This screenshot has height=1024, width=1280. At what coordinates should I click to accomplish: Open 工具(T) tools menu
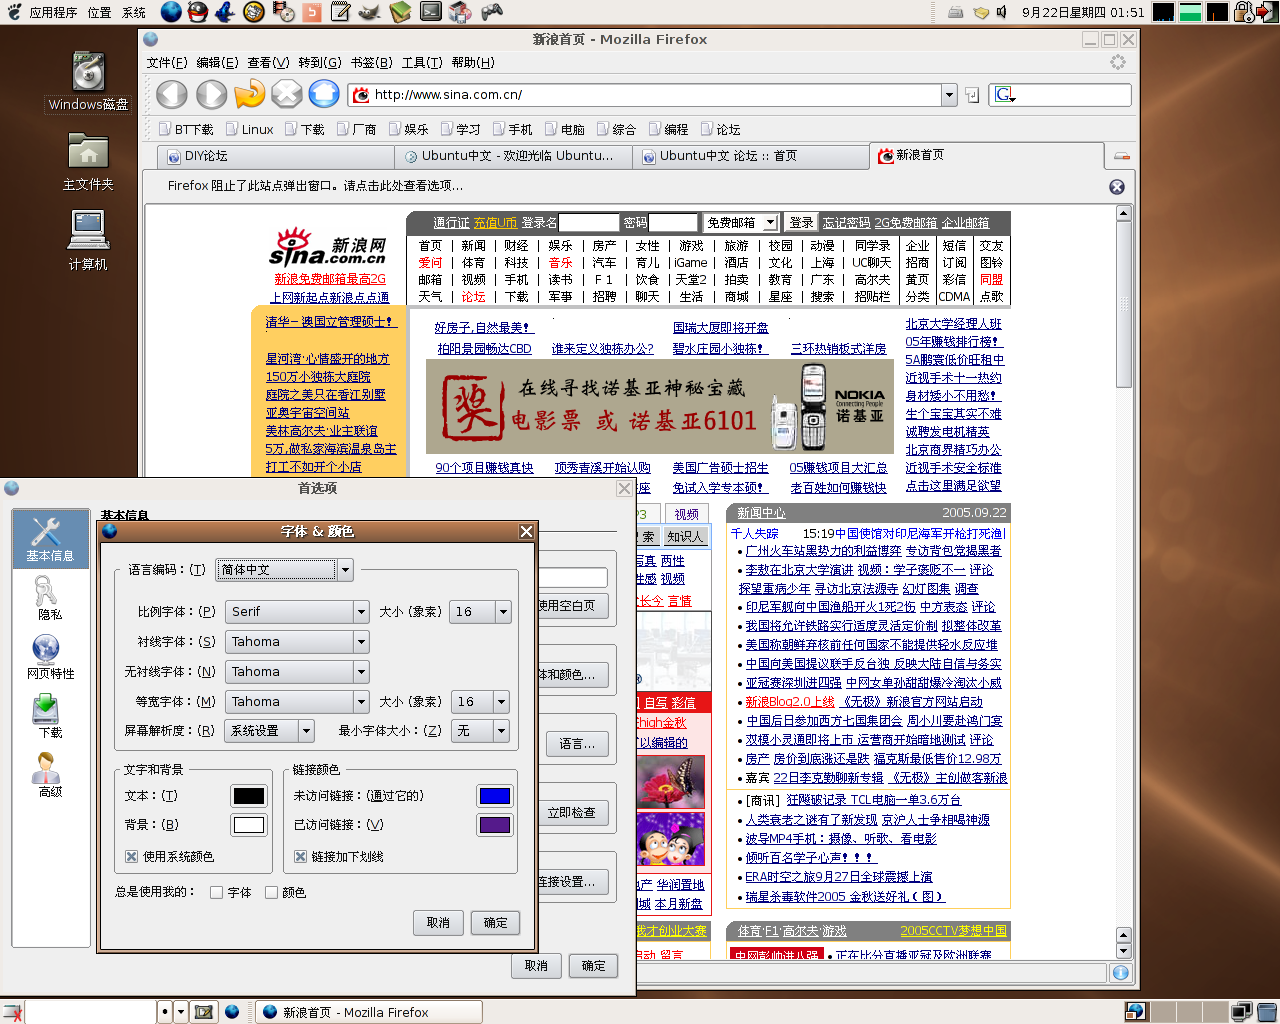click(422, 62)
